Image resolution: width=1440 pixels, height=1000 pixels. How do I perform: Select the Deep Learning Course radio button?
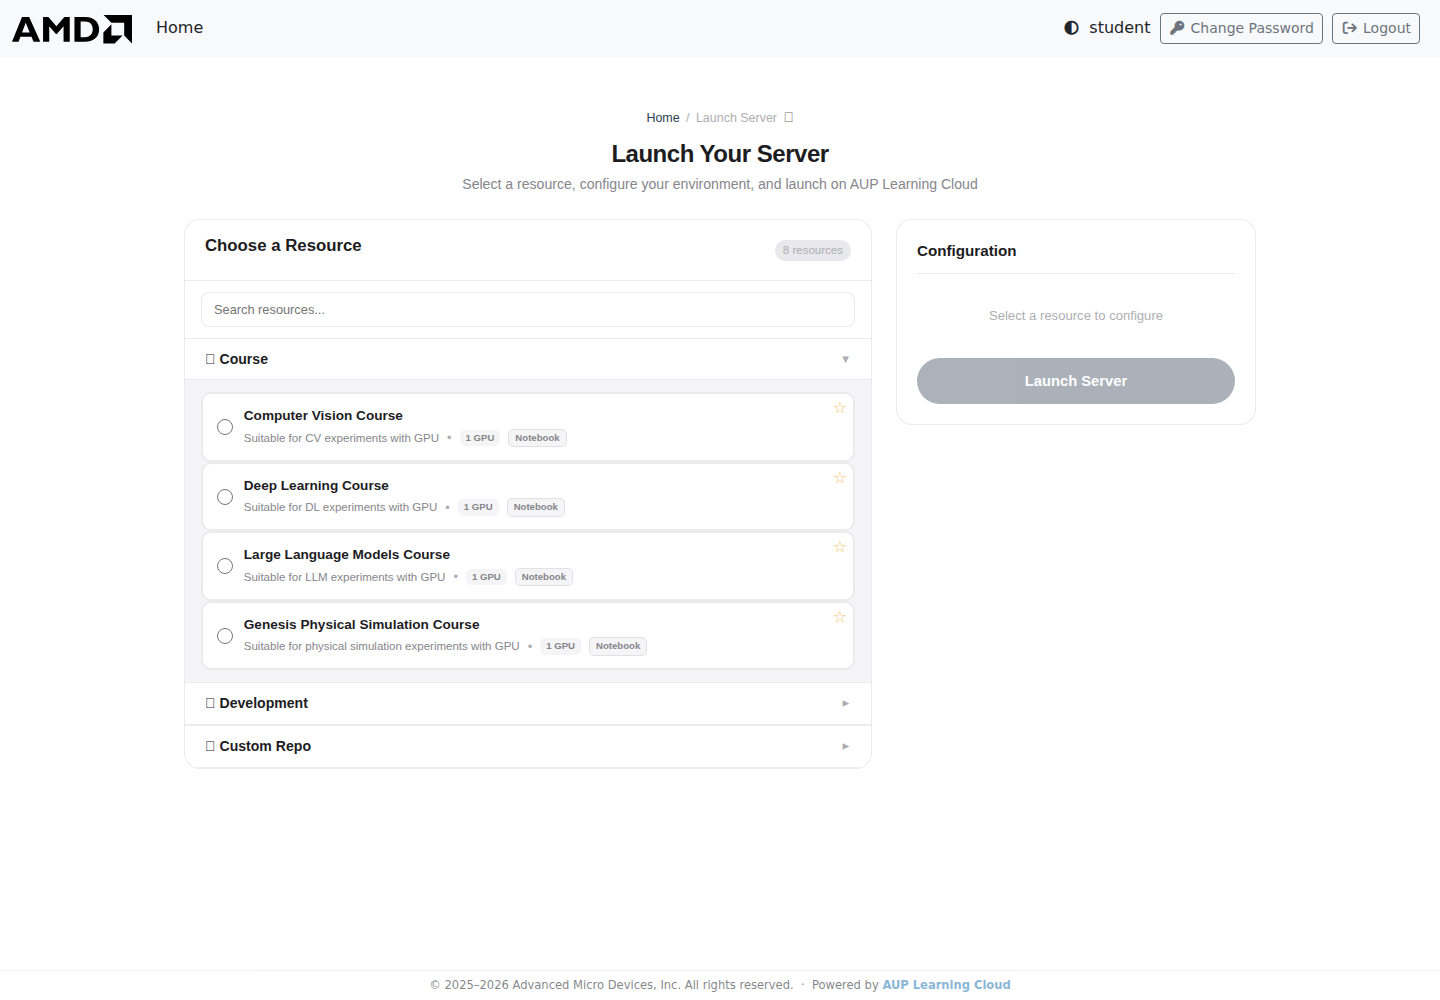click(x=225, y=497)
